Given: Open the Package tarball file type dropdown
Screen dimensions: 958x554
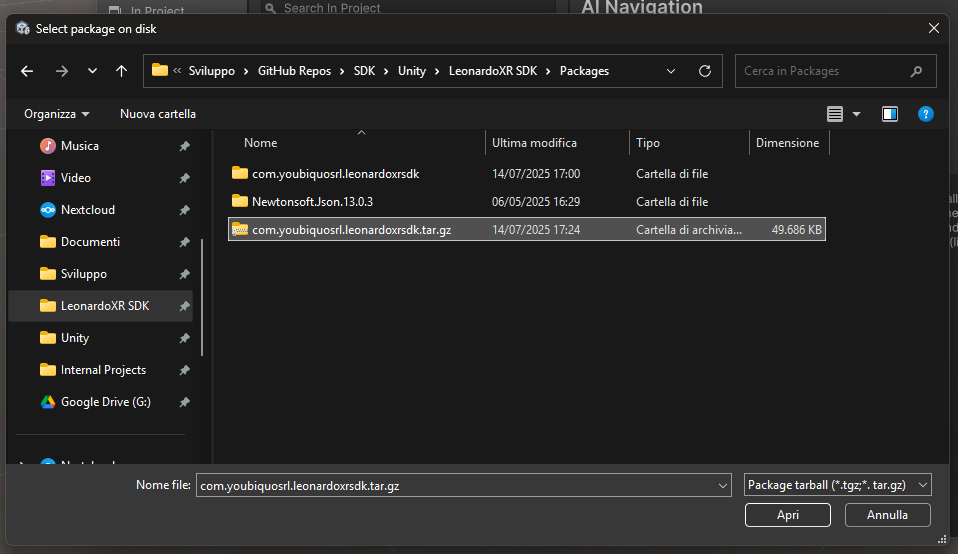Looking at the screenshot, I should [838, 485].
